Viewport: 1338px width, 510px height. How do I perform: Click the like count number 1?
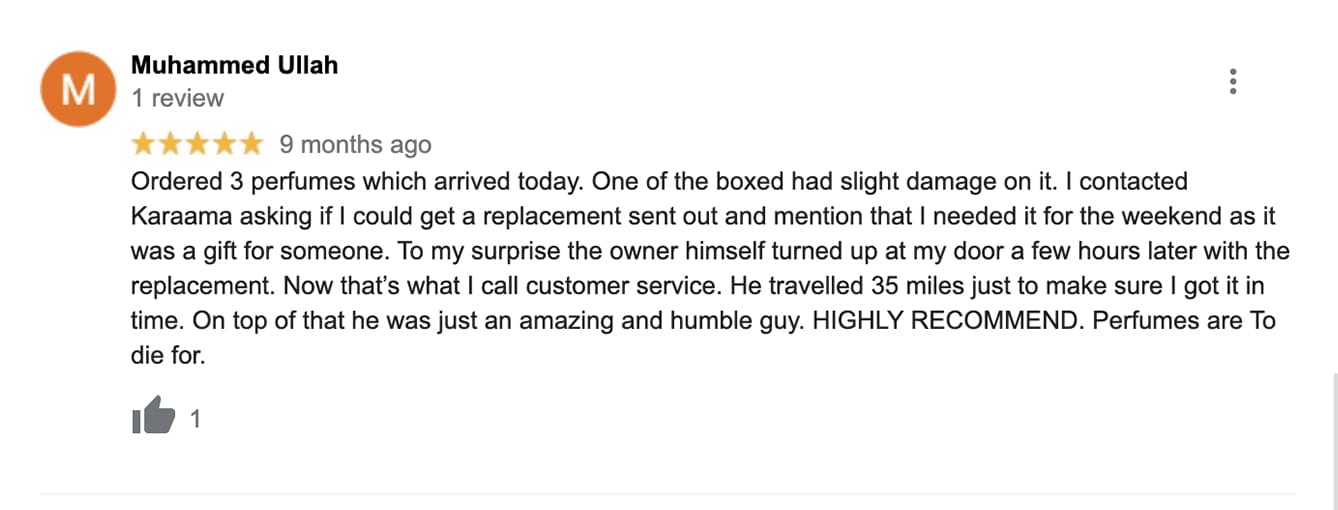196,419
